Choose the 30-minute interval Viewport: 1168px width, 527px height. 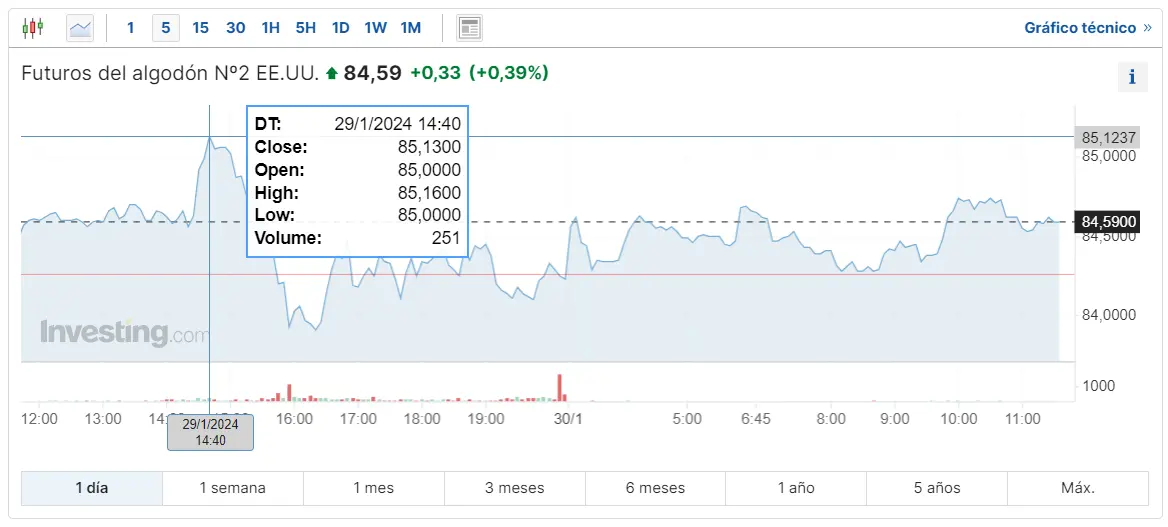click(x=235, y=28)
